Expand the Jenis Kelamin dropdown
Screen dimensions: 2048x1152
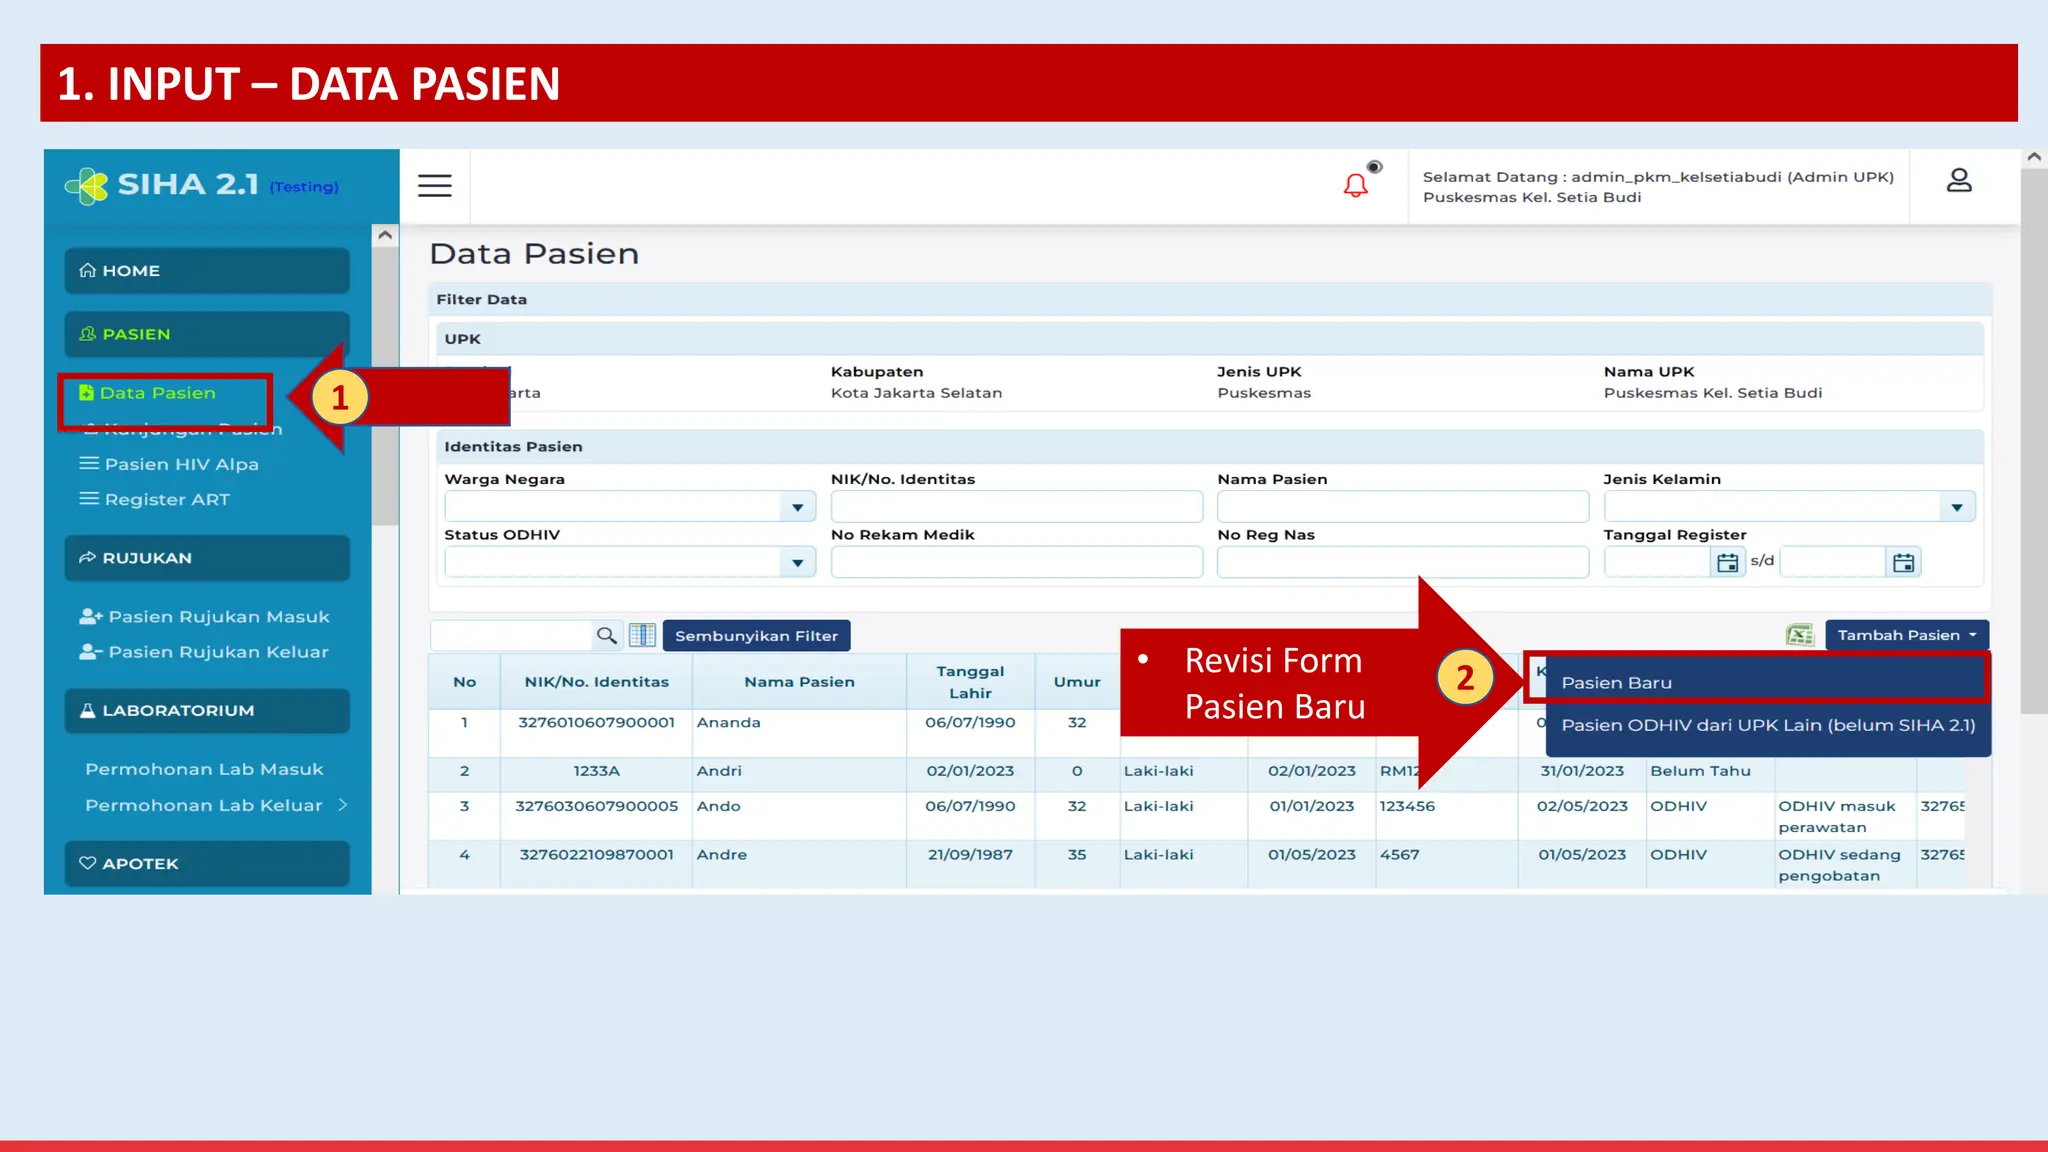1956,508
